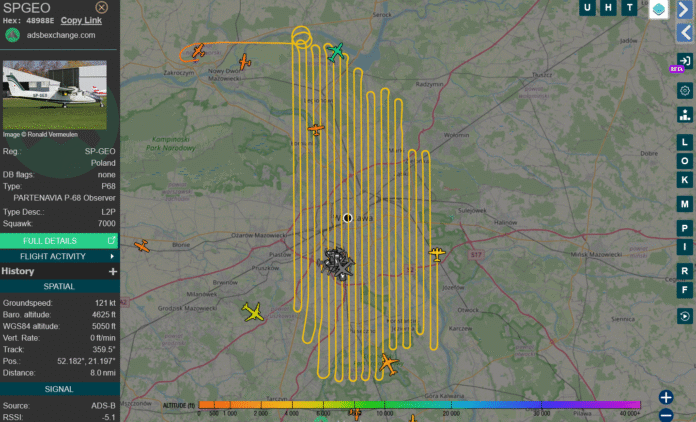Click the M button in right sidebar

[x=685, y=203]
